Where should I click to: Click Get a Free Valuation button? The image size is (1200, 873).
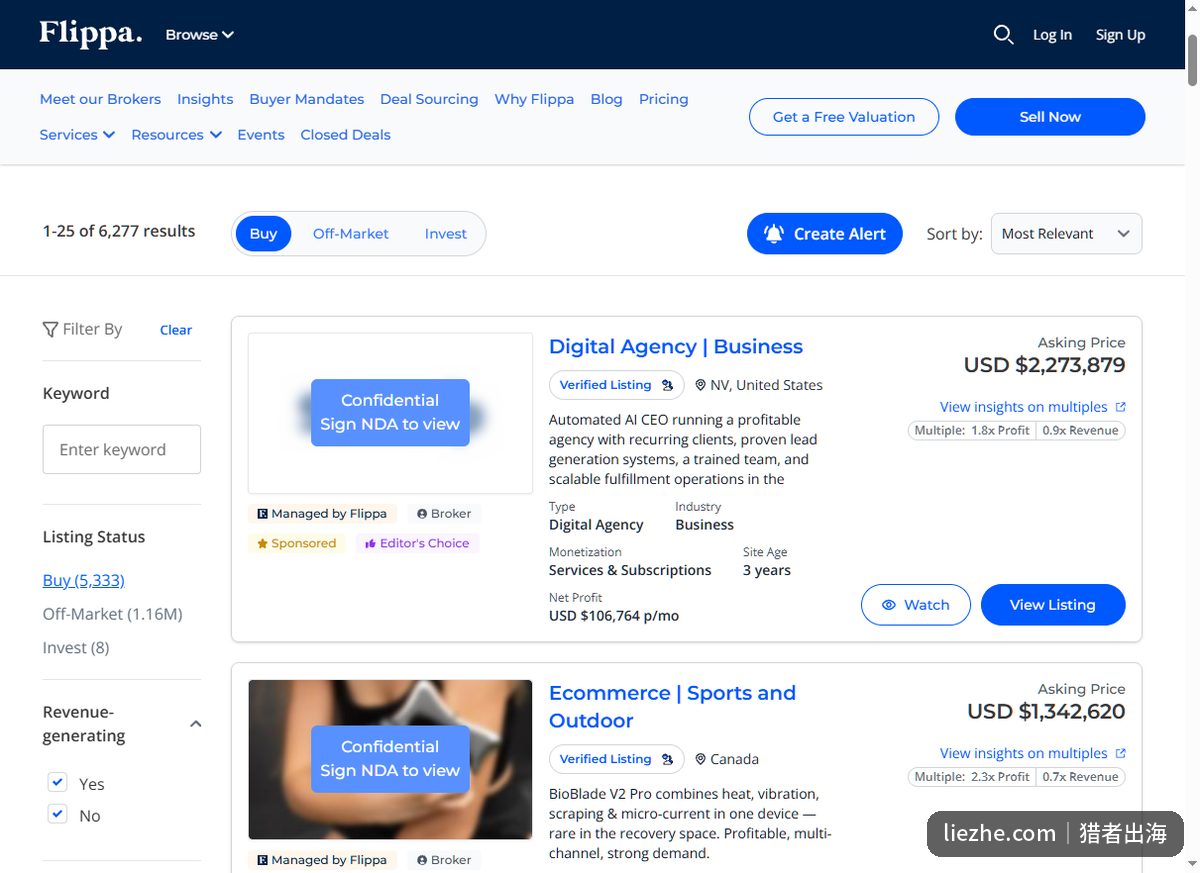tap(844, 117)
